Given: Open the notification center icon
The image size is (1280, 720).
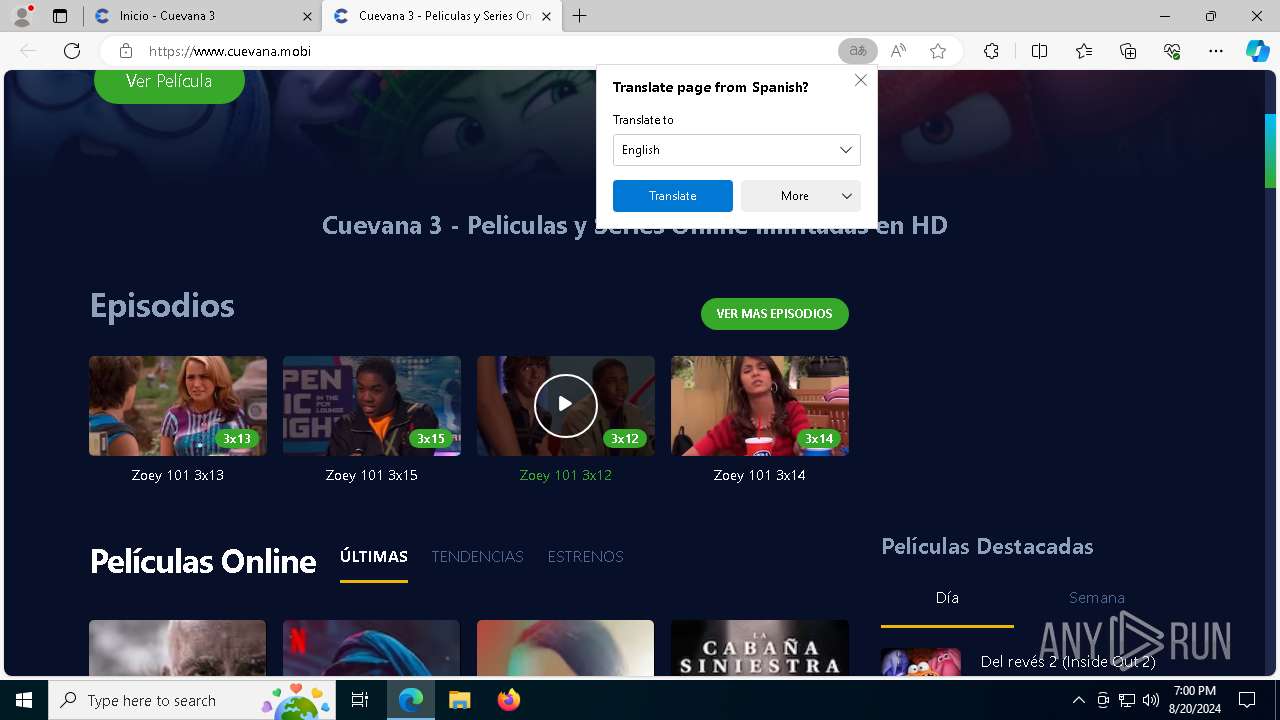Looking at the screenshot, I should 1247,700.
